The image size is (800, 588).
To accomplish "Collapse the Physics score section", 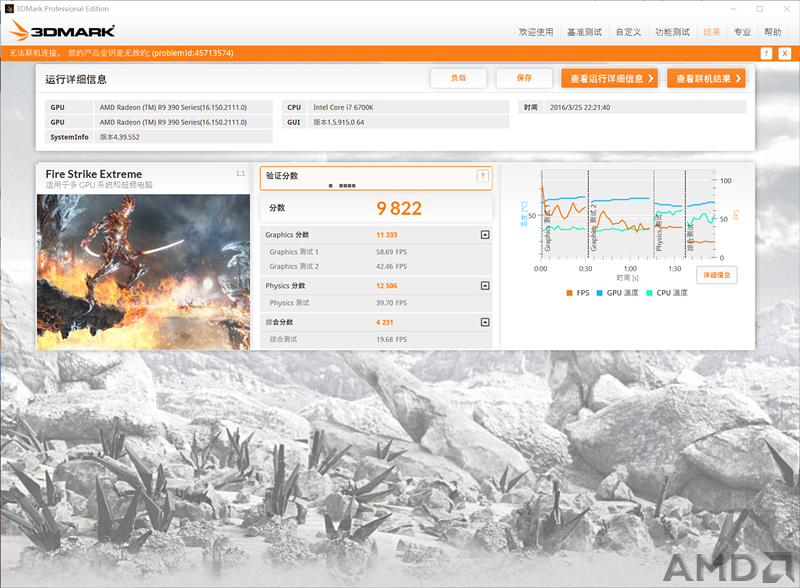I will [485, 286].
